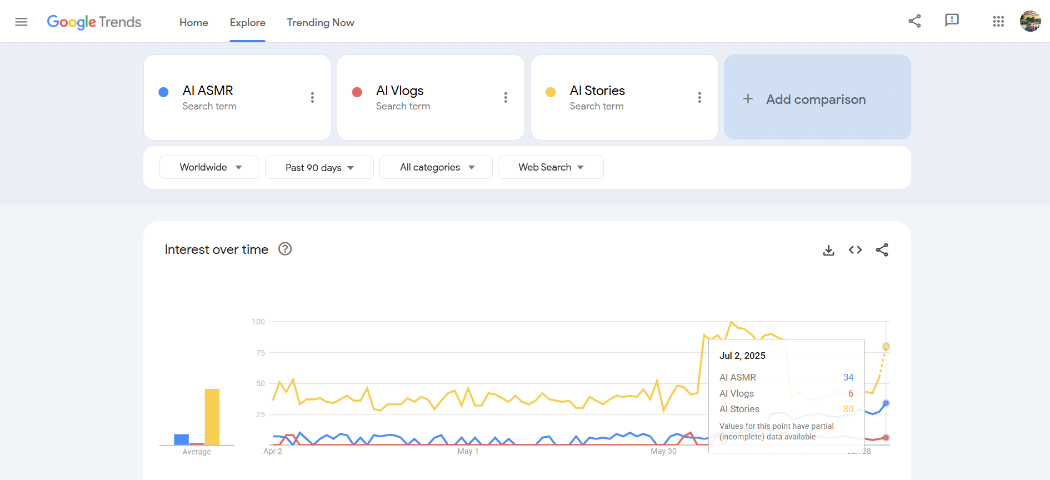Click the 'Apr 2' axis label
This screenshot has height=480, width=1050.
(273, 452)
